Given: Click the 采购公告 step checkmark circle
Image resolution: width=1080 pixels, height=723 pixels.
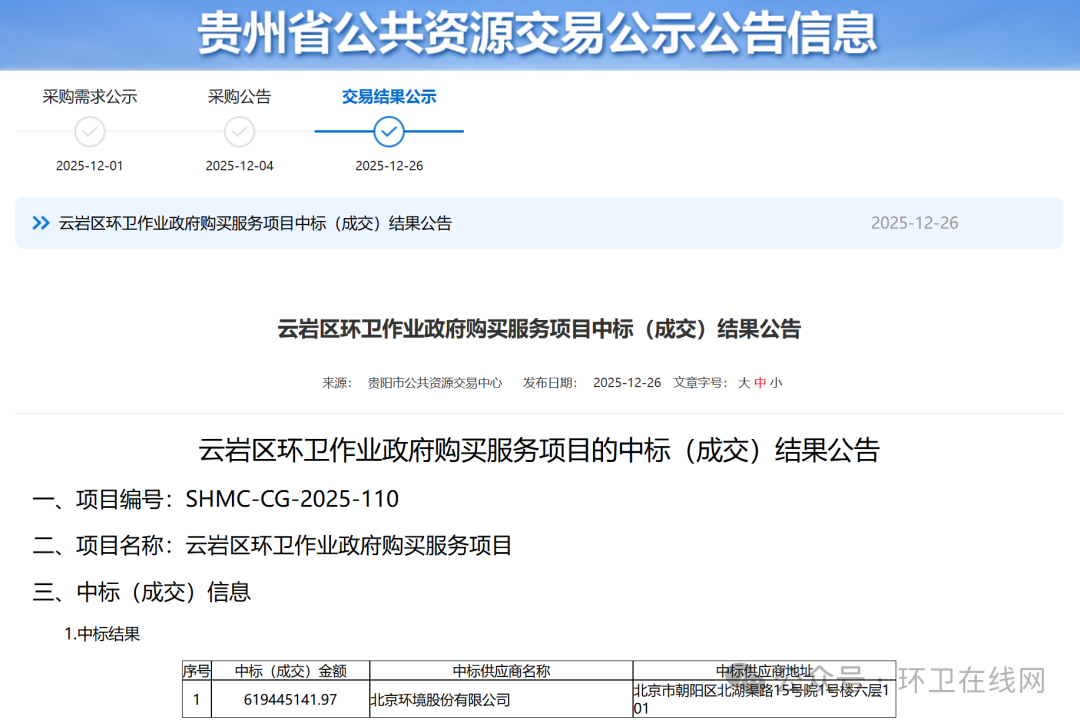Looking at the screenshot, I should pos(240,132).
